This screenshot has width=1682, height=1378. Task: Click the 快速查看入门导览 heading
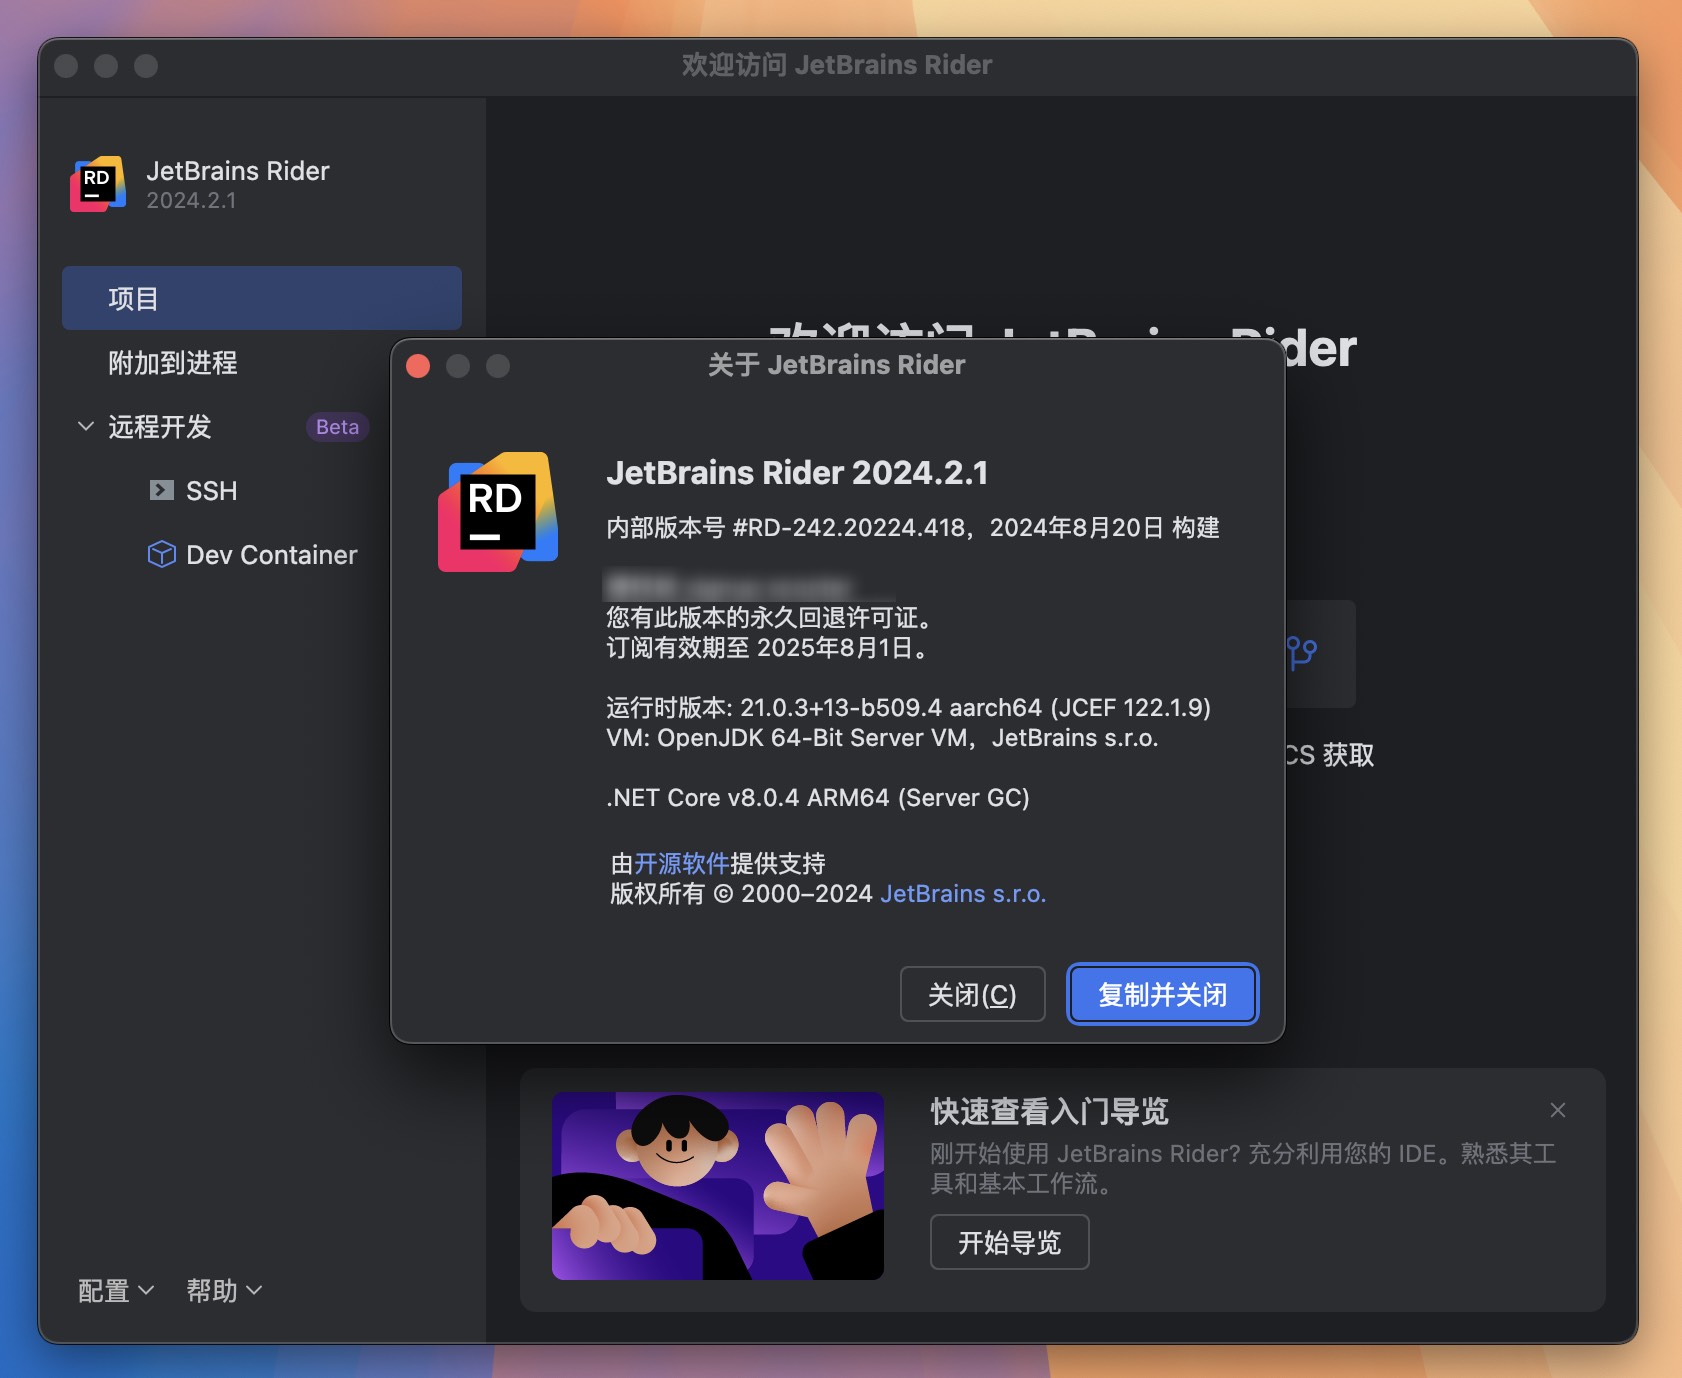coord(1049,1111)
